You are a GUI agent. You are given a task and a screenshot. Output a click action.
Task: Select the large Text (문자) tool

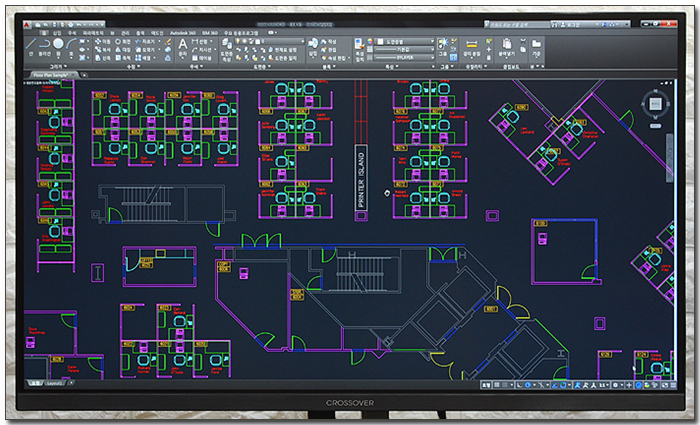(183, 48)
